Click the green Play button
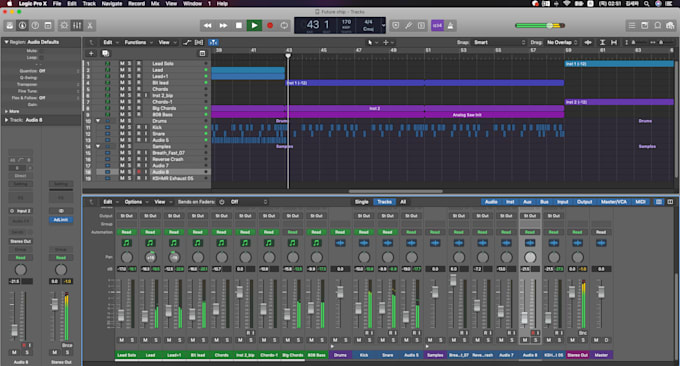 (x=254, y=26)
